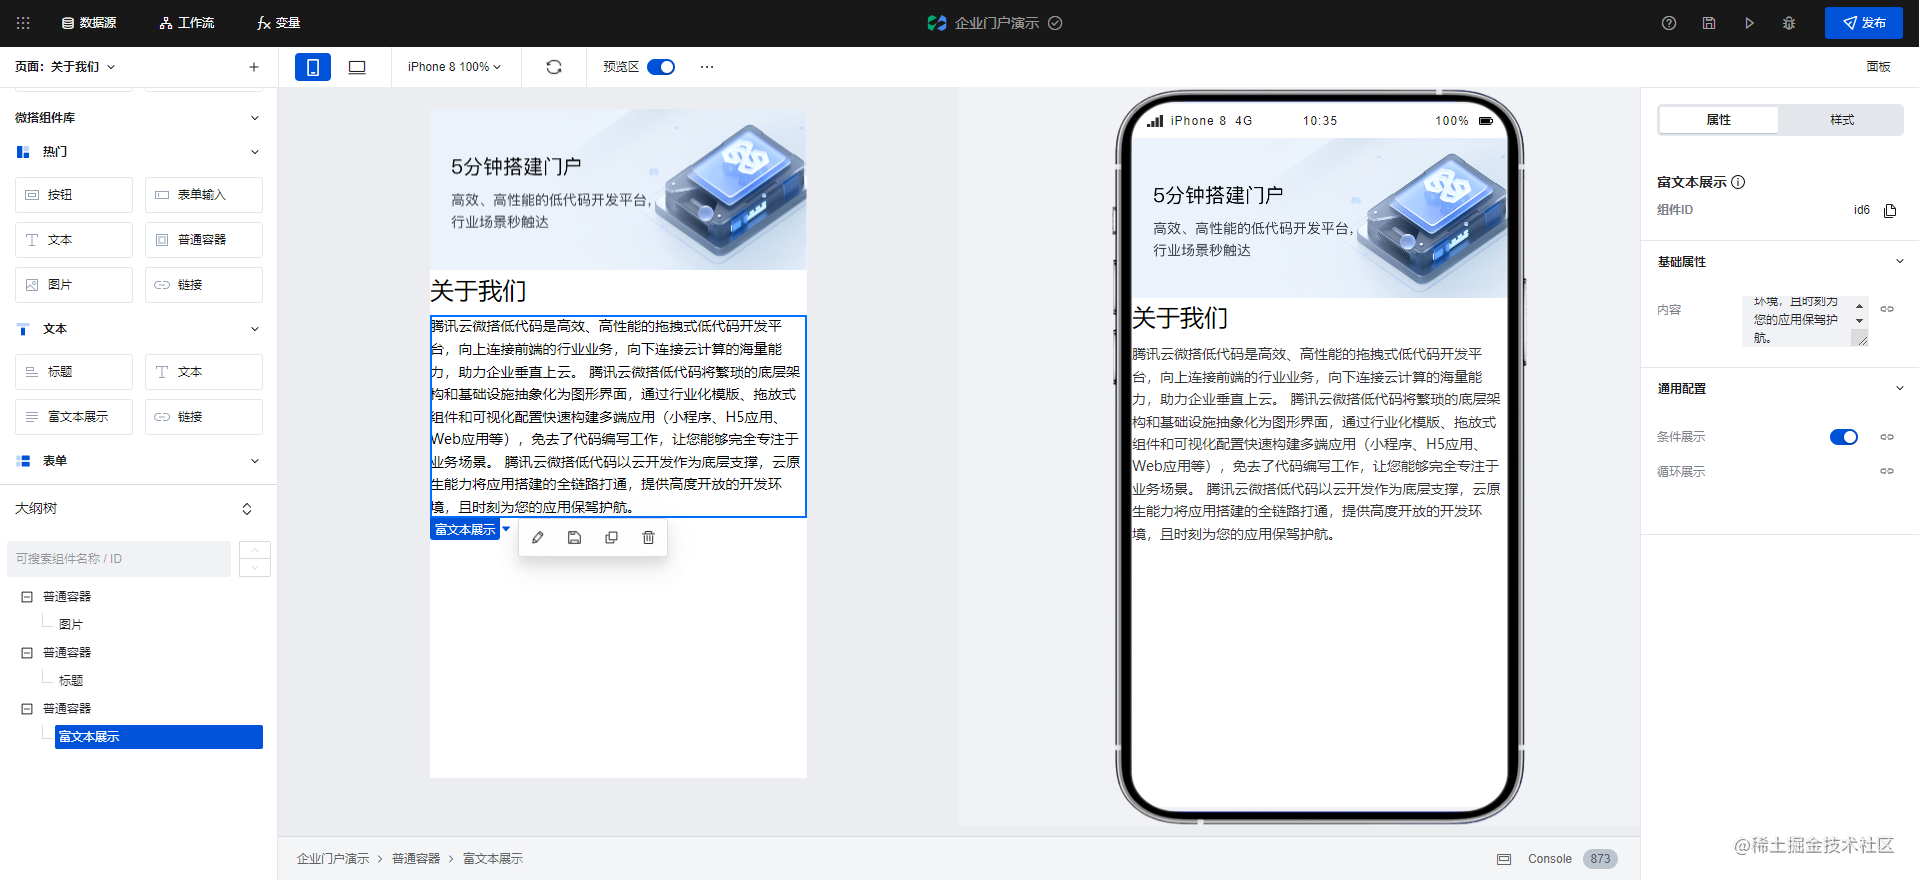The height and width of the screenshot is (880, 1919).
Task: Open the 变量 variables menu
Action: click(x=279, y=22)
